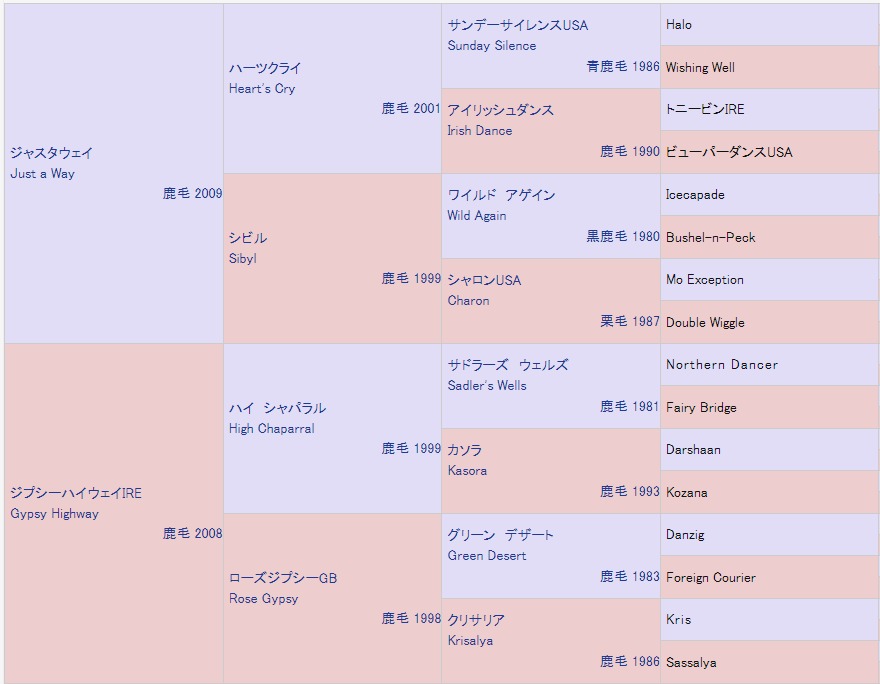Screen dimensions: 880x684
Task: Open the Danzig ancestor link
Action: coord(686,535)
